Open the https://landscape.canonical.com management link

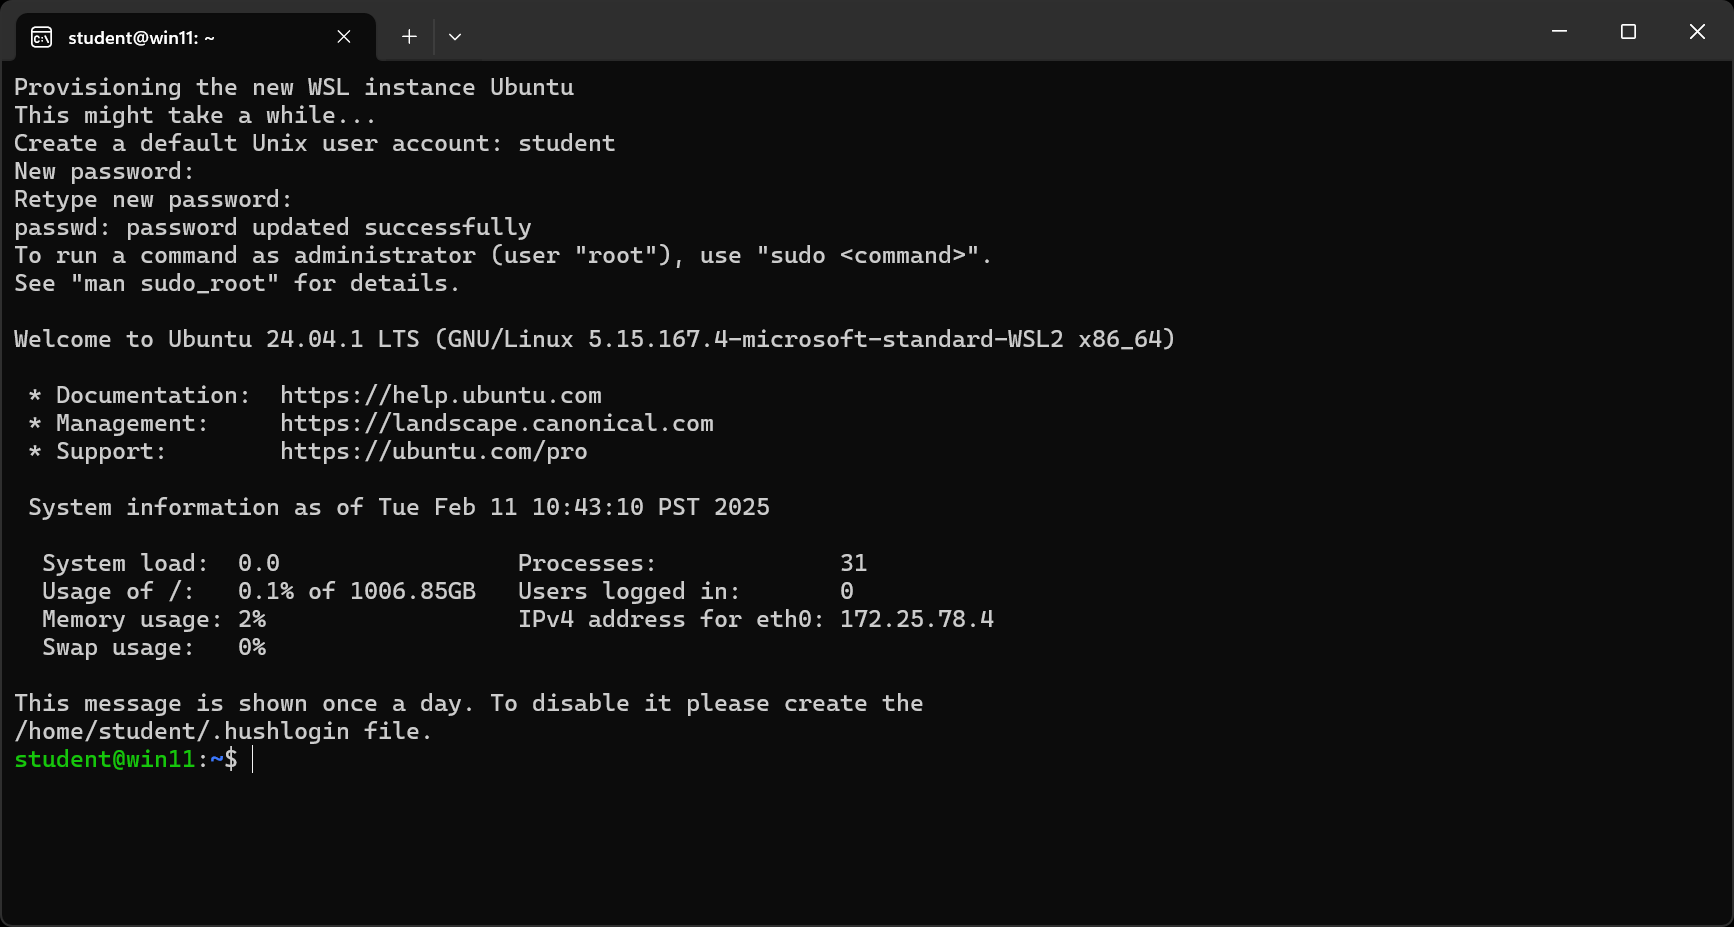pos(497,423)
